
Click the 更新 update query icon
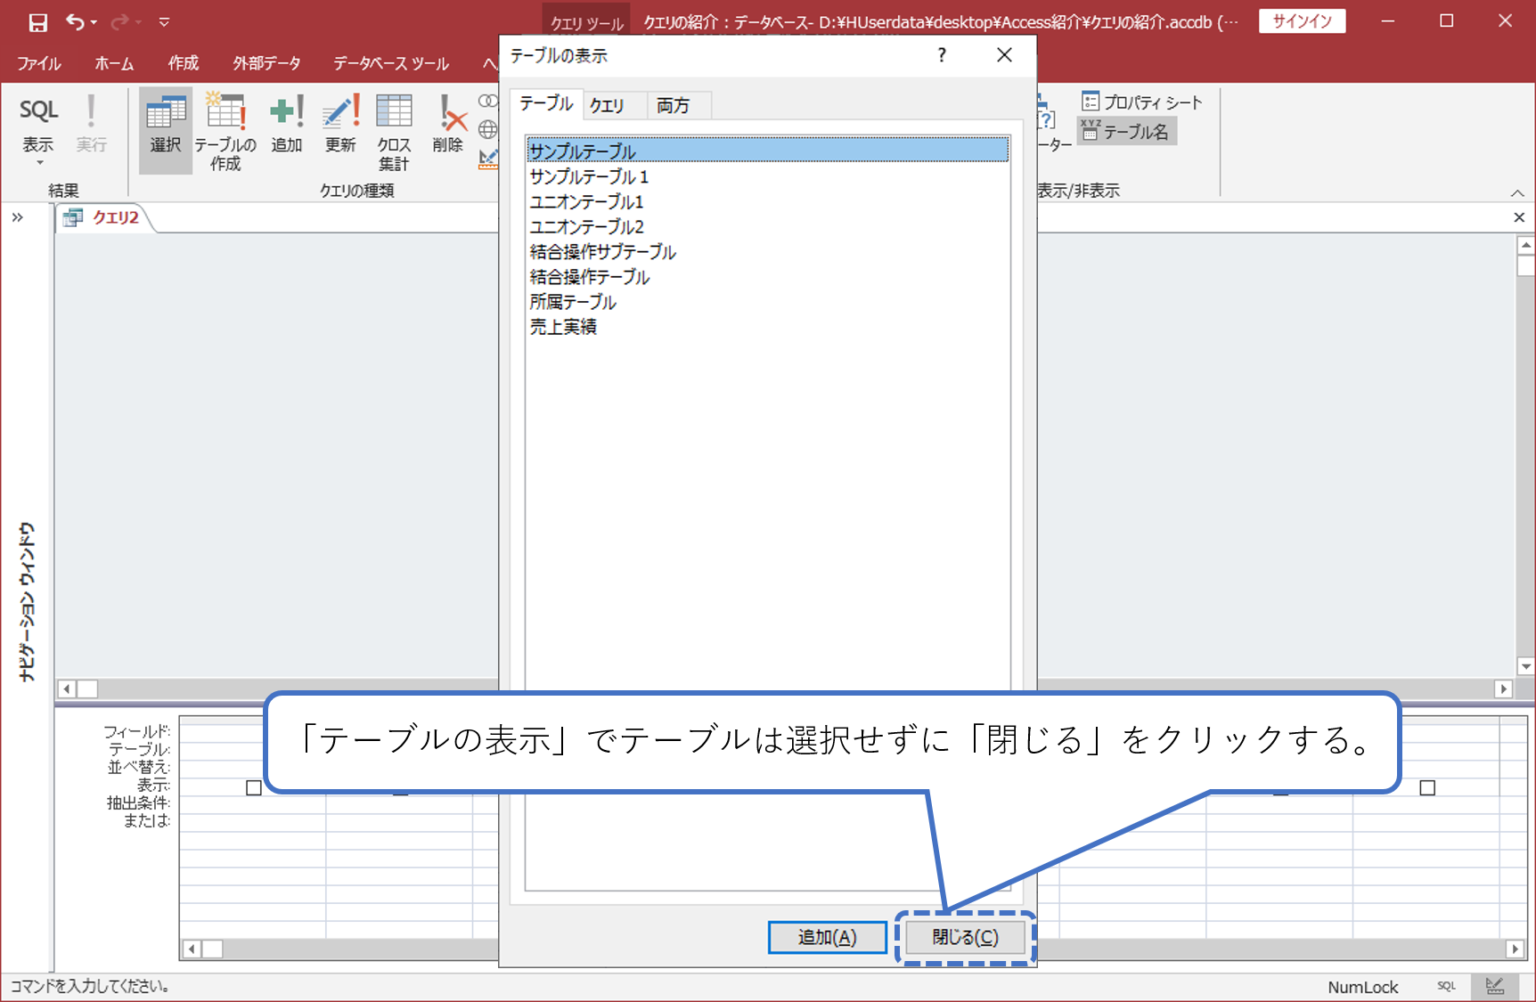point(340,124)
